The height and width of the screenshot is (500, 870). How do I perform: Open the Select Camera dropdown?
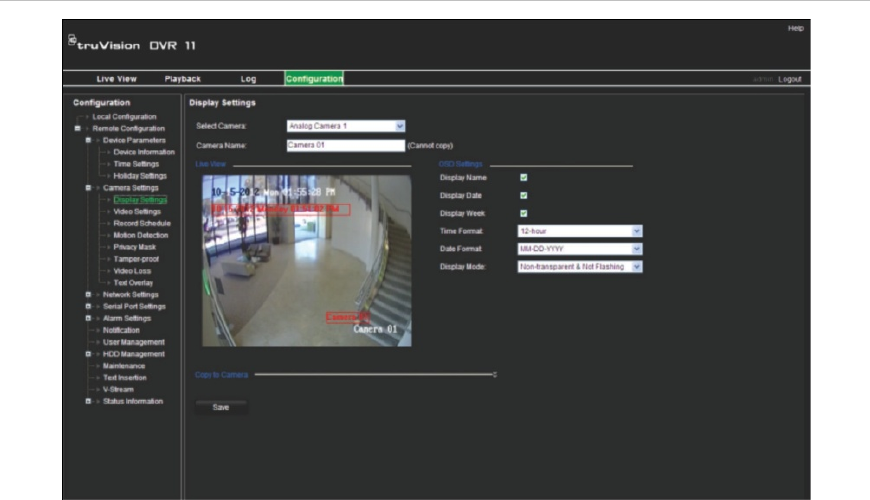coord(346,126)
